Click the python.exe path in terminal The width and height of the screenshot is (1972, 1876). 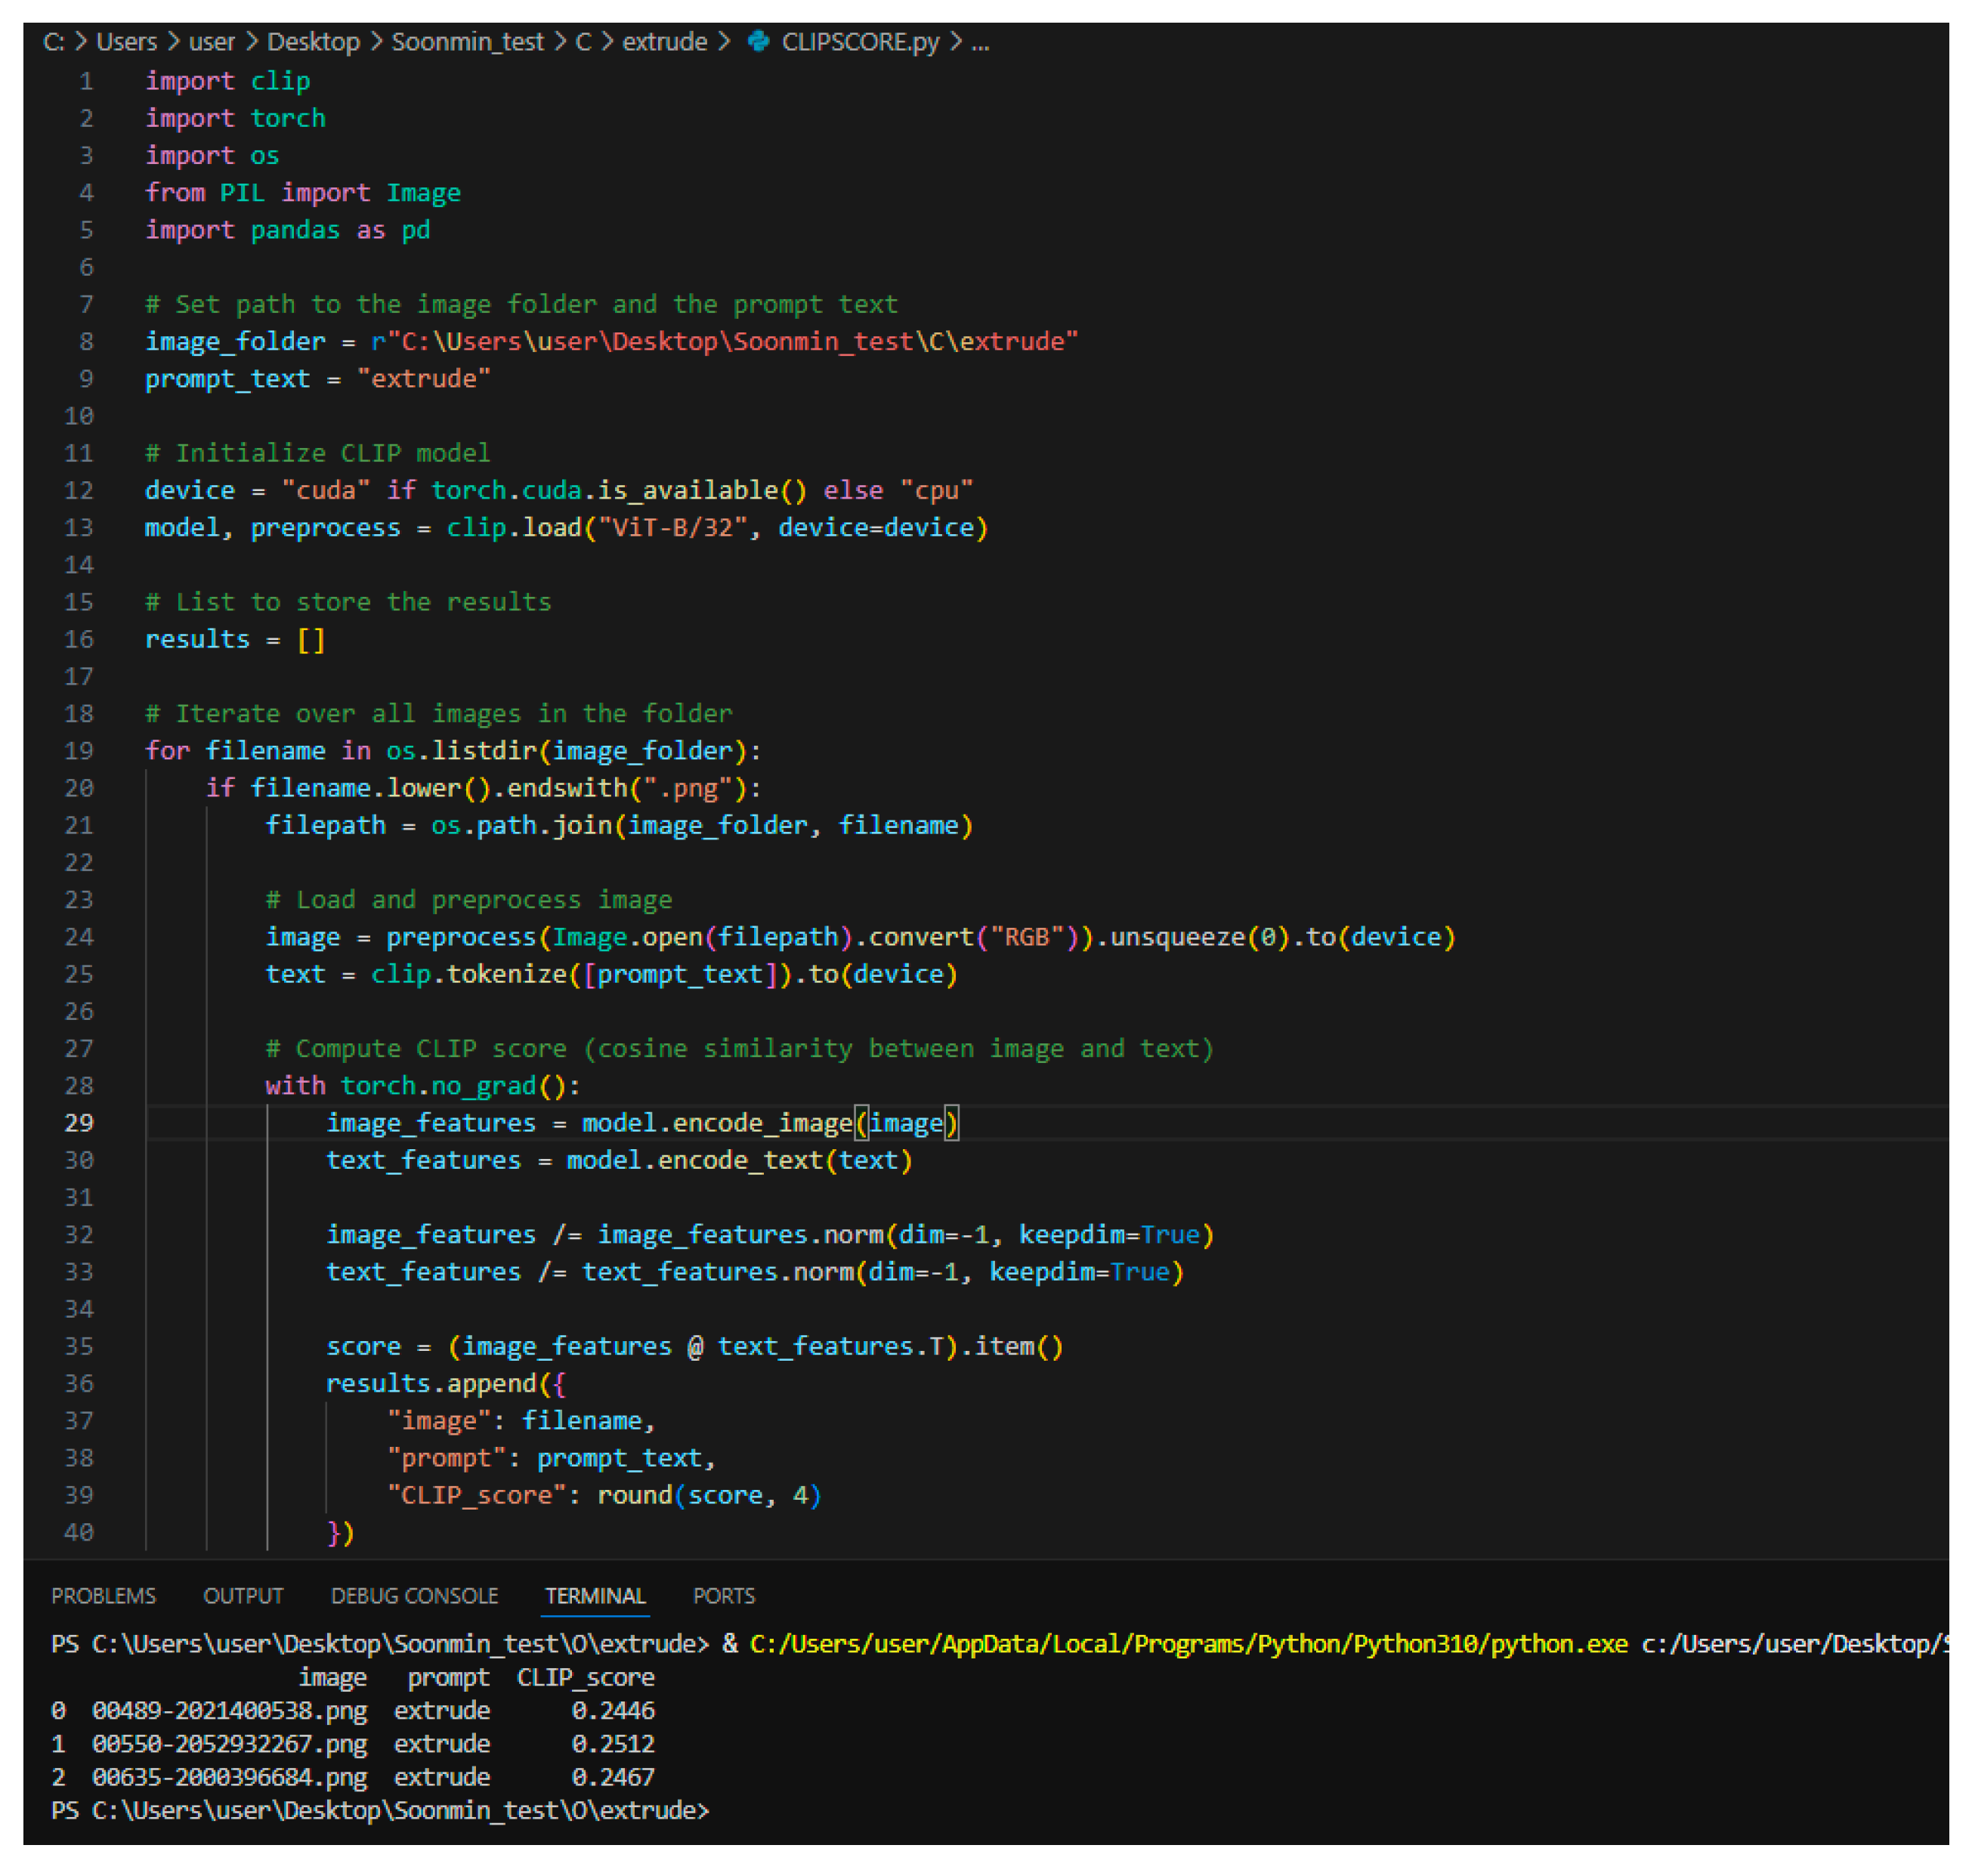tap(1188, 1644)
